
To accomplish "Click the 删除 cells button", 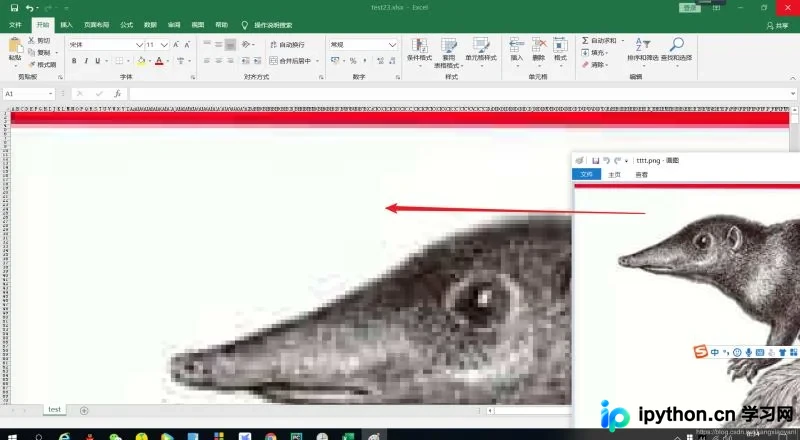I will point(539,51).
